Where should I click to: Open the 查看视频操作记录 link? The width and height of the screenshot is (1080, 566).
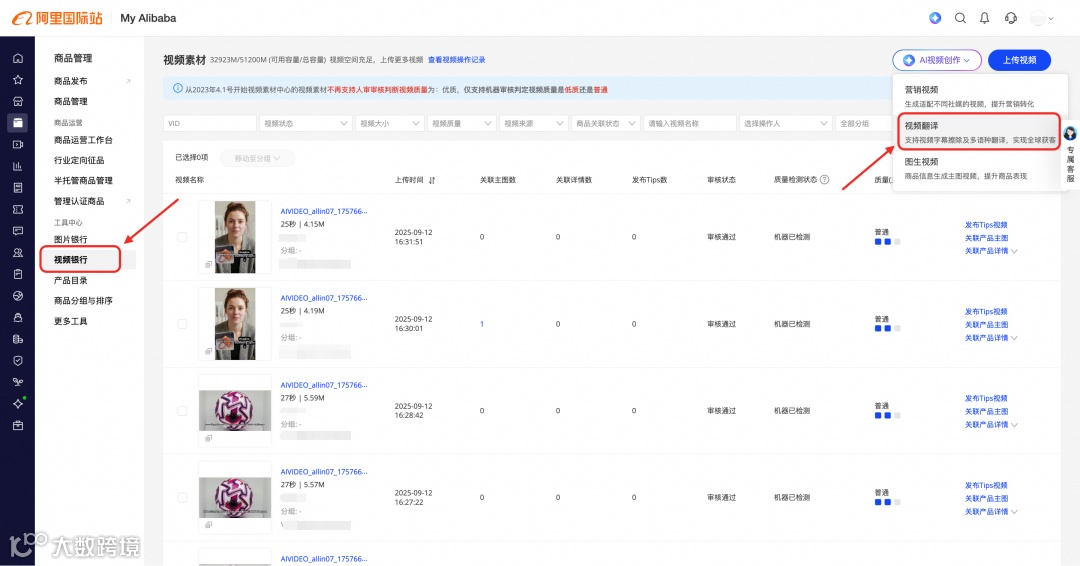457,60
